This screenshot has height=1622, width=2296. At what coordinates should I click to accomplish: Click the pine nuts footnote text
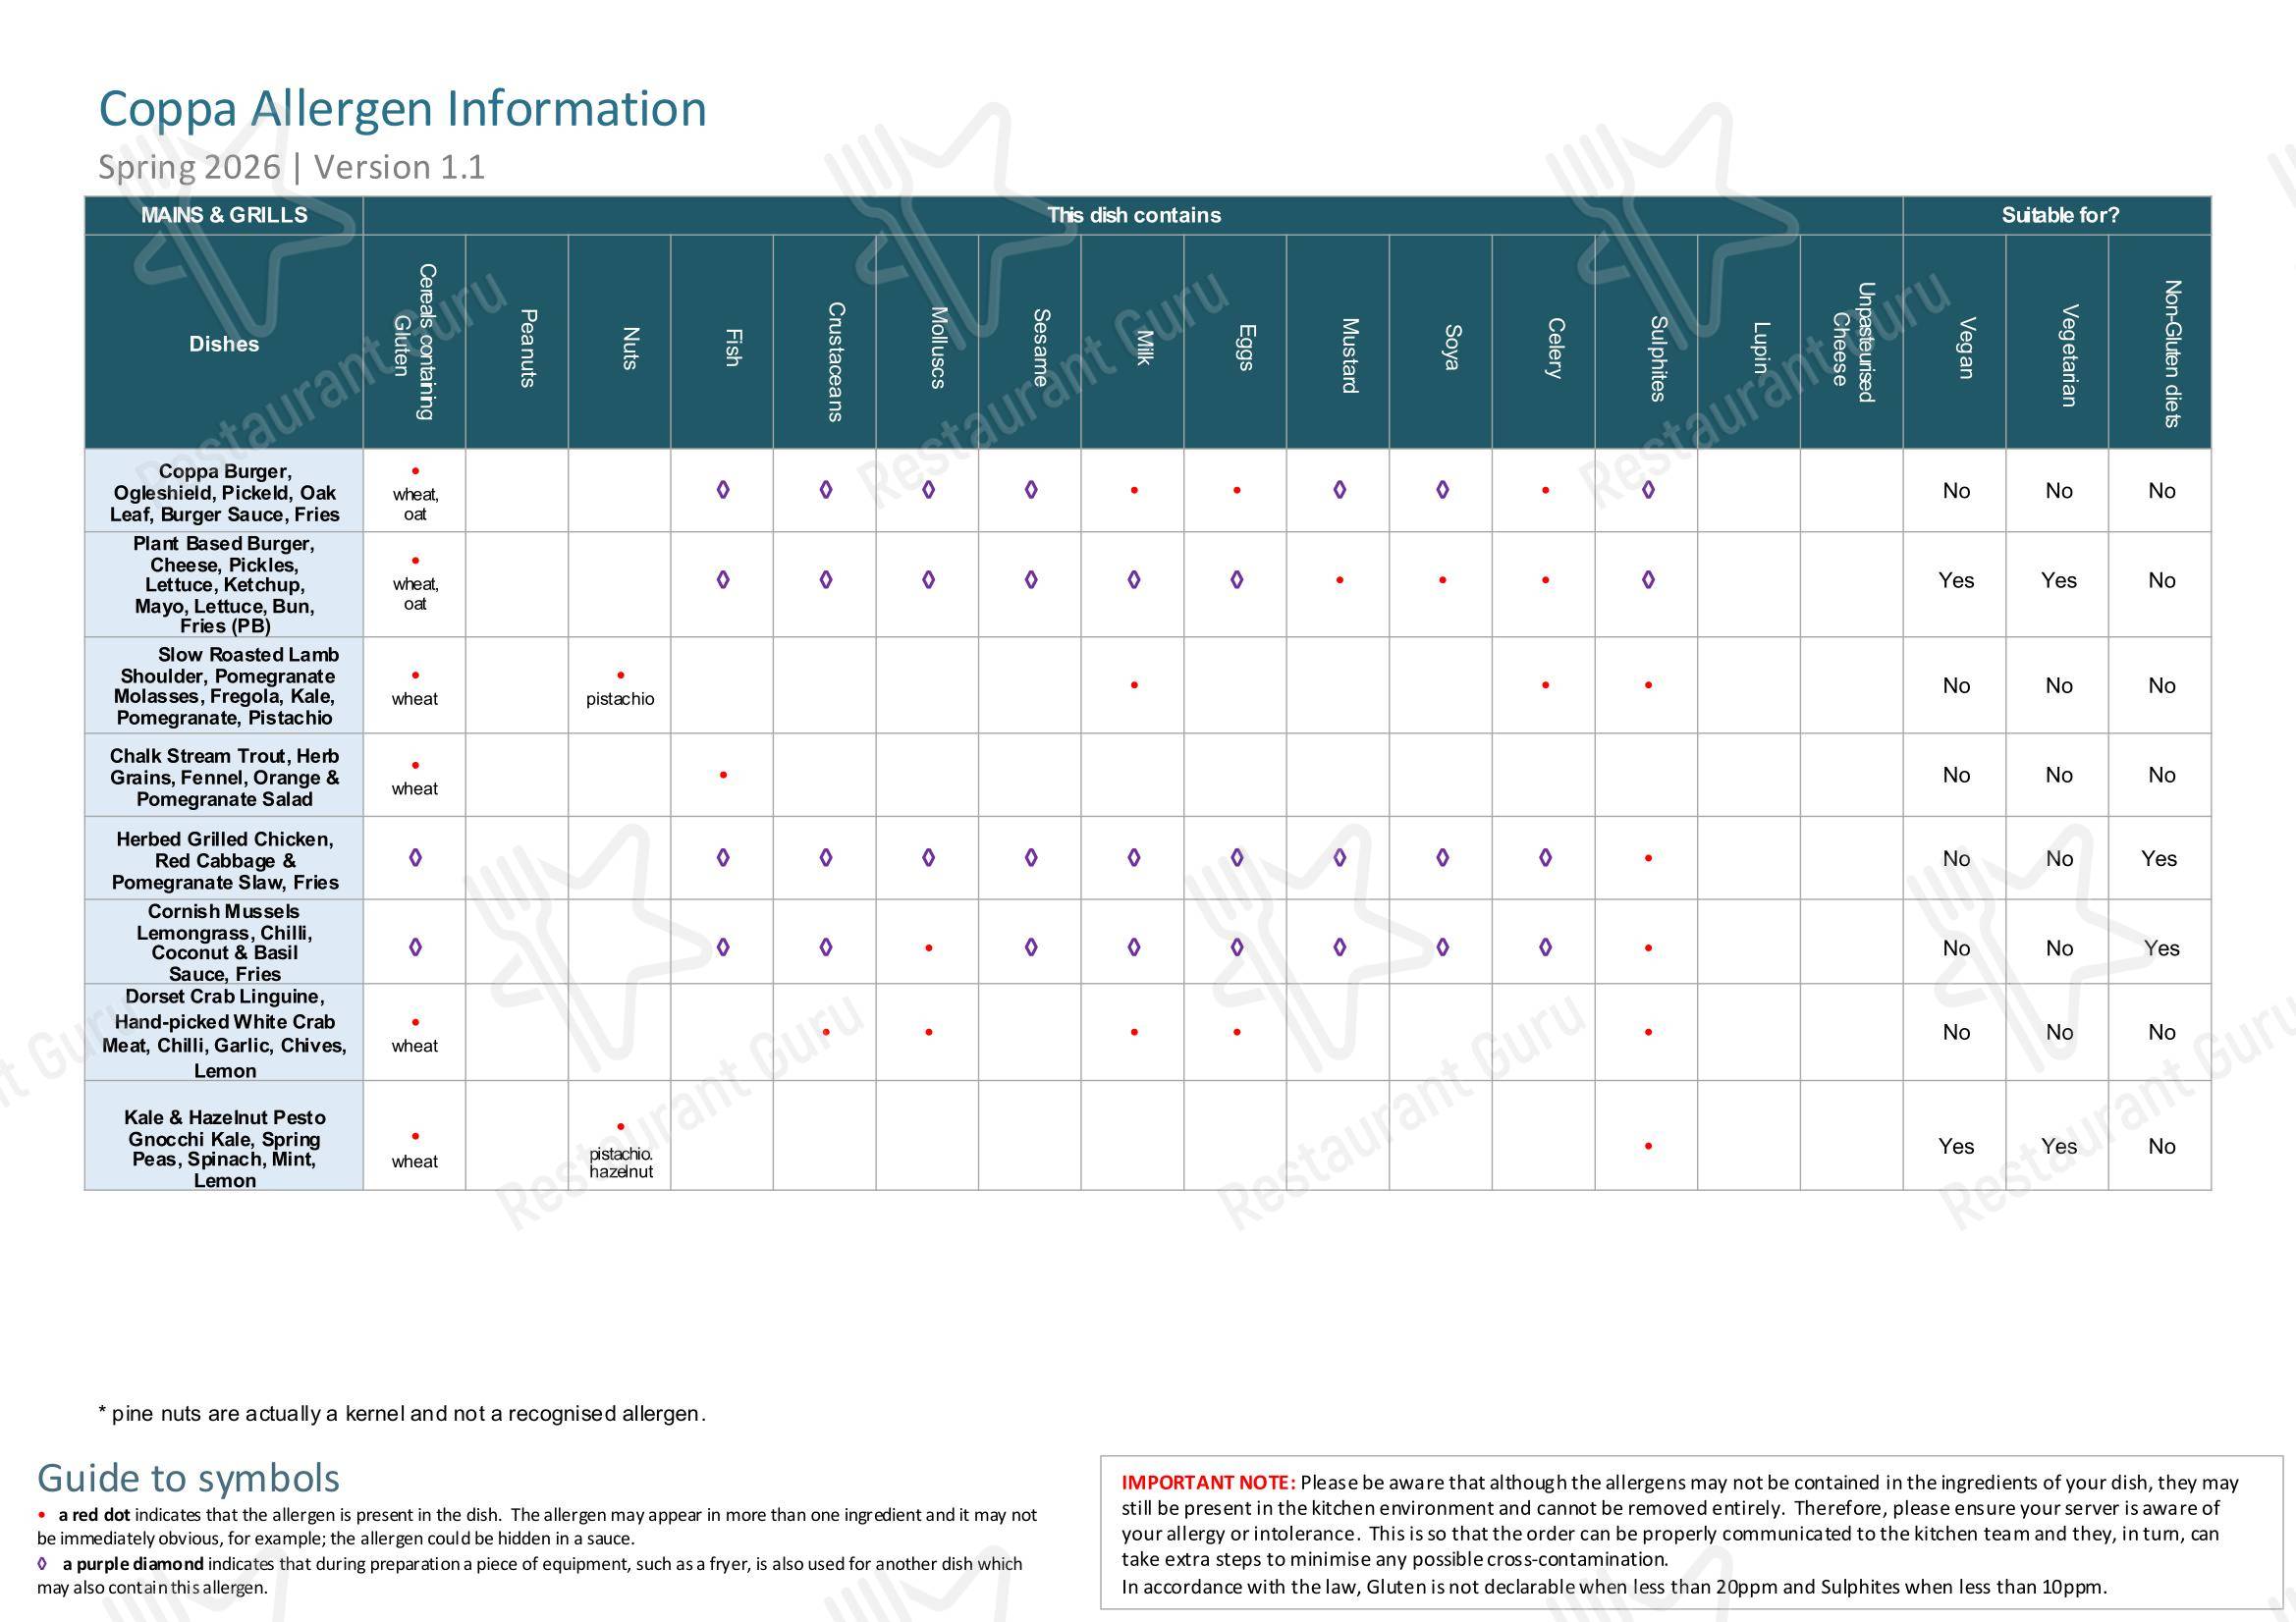pyautogui.click(x=402, y=1414)
